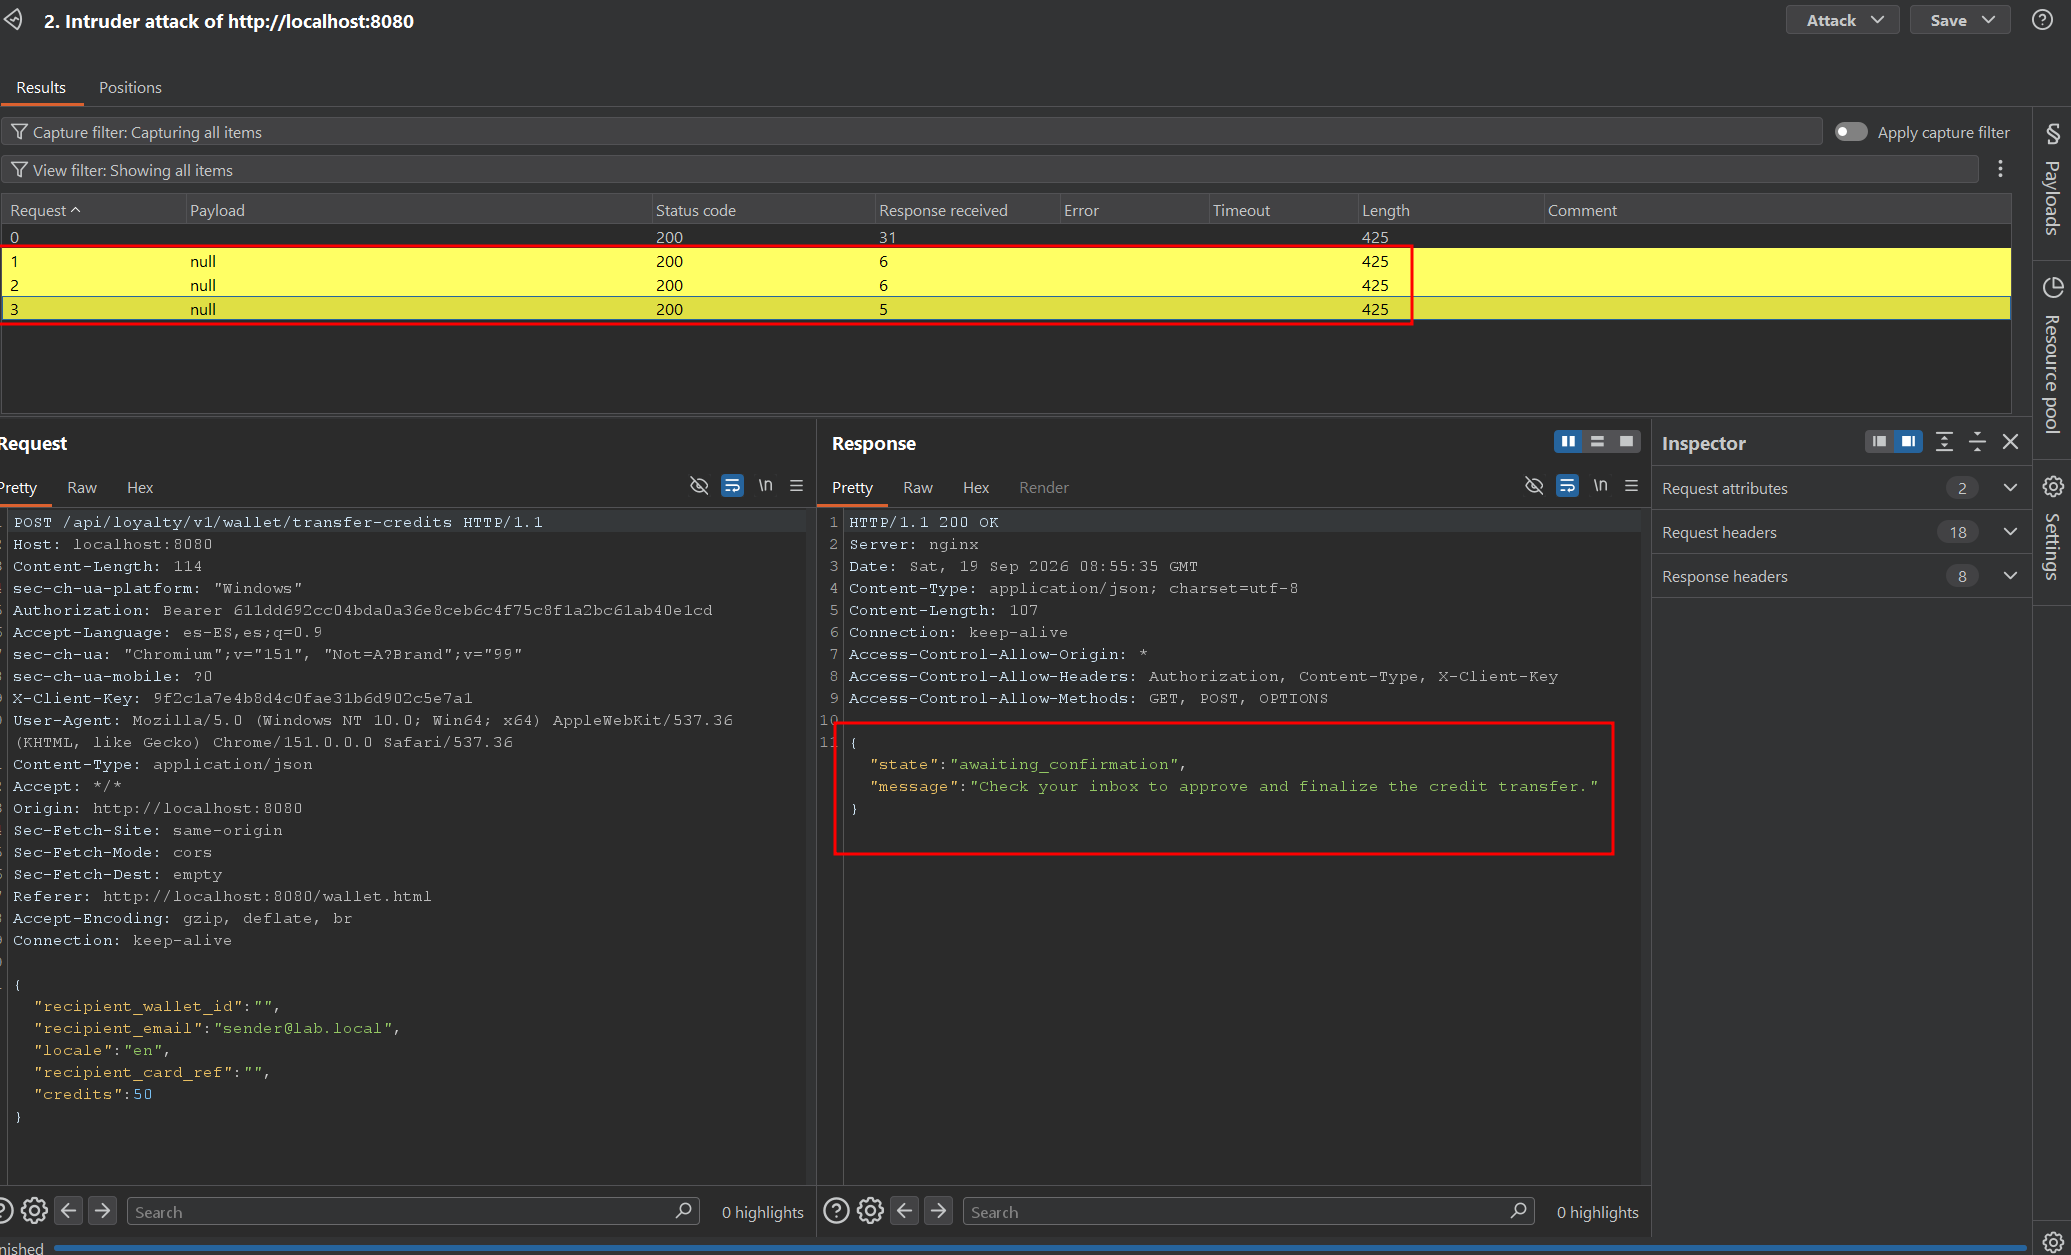Toggle show newlines (\n) in Request panel
This screenshot has width=2071, height=1255.
click(x=766, y=486)
